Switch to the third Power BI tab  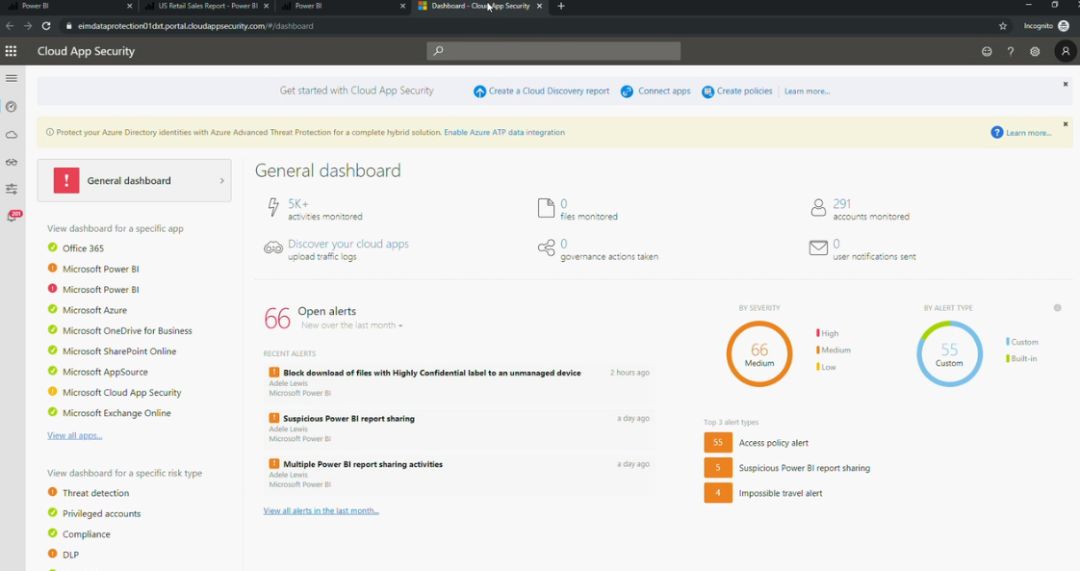(x=343, y=6)
